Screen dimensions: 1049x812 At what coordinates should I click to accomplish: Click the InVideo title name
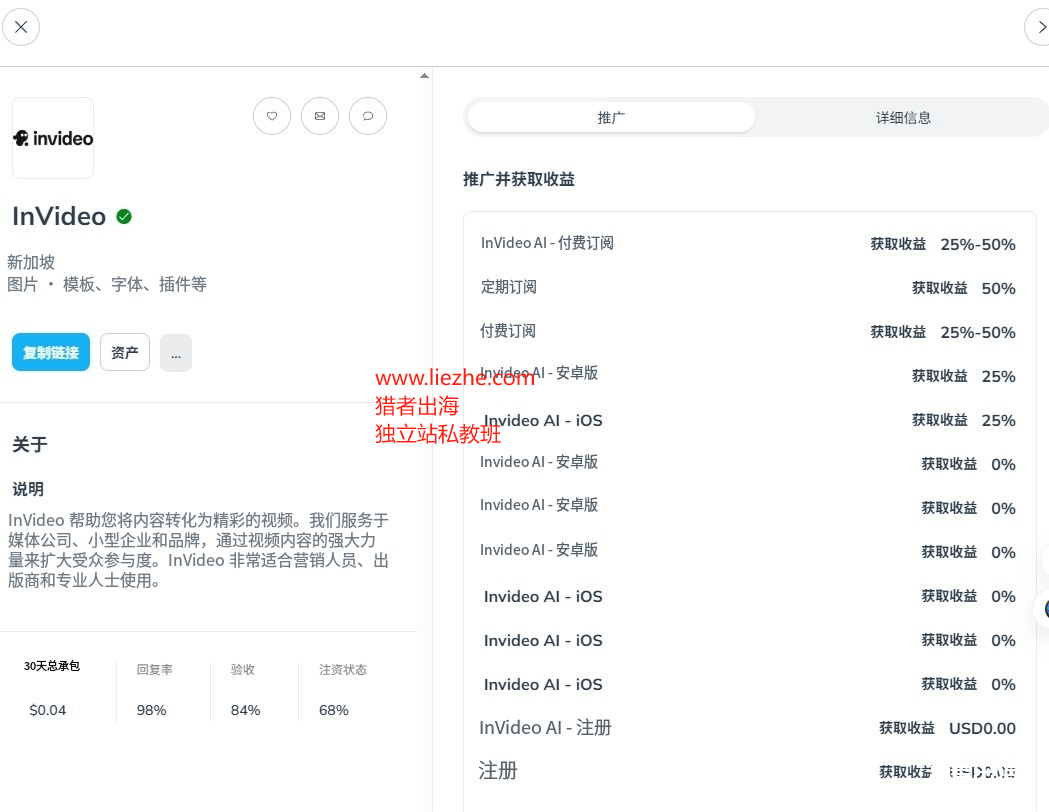coord(59,217)
